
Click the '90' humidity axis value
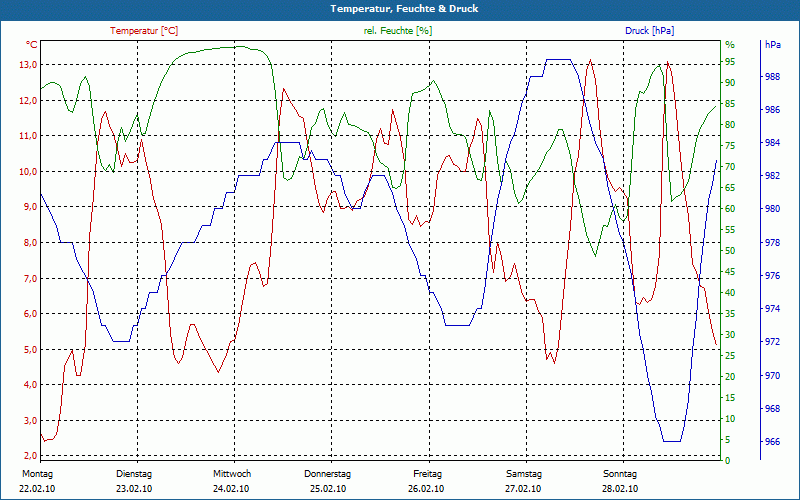coord(730,83)
